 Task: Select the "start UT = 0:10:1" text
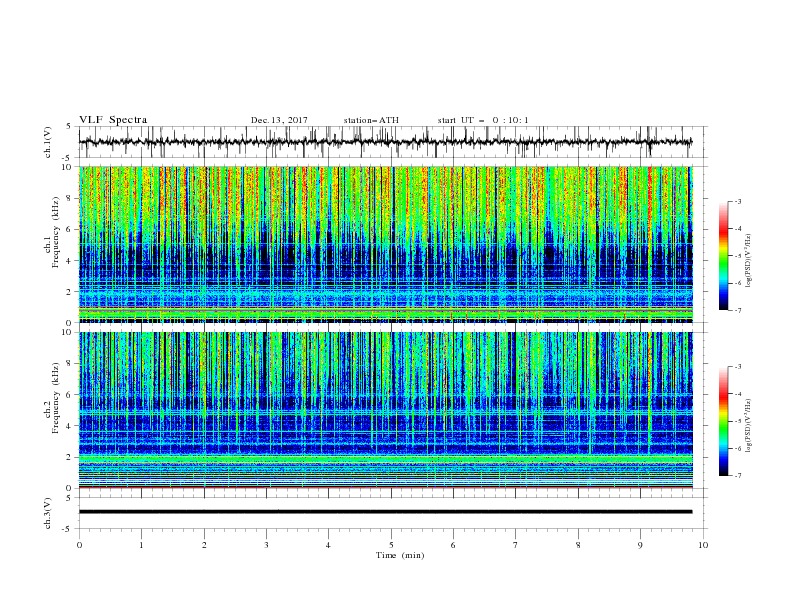pyautogui.click(x=483, y=120)
